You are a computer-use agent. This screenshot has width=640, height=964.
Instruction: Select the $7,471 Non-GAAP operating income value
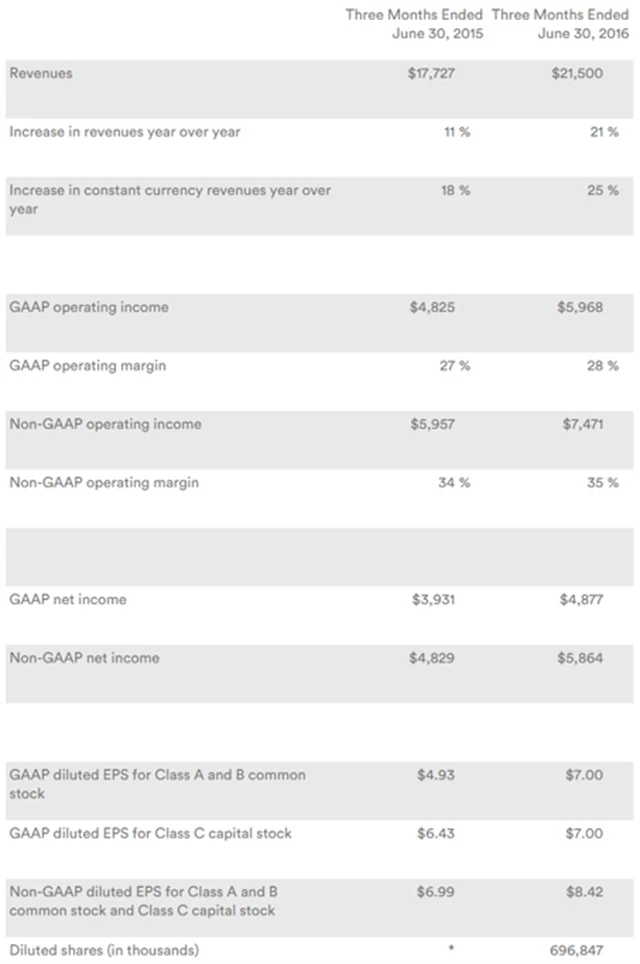583,424
